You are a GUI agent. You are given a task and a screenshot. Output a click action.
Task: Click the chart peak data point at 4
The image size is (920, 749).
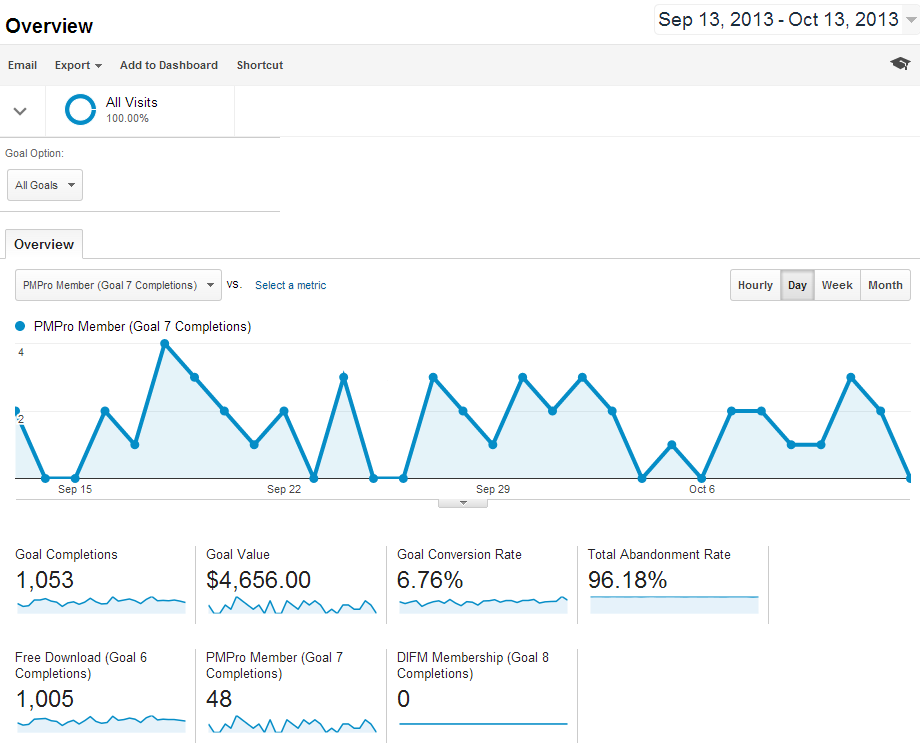click(165, 344)
